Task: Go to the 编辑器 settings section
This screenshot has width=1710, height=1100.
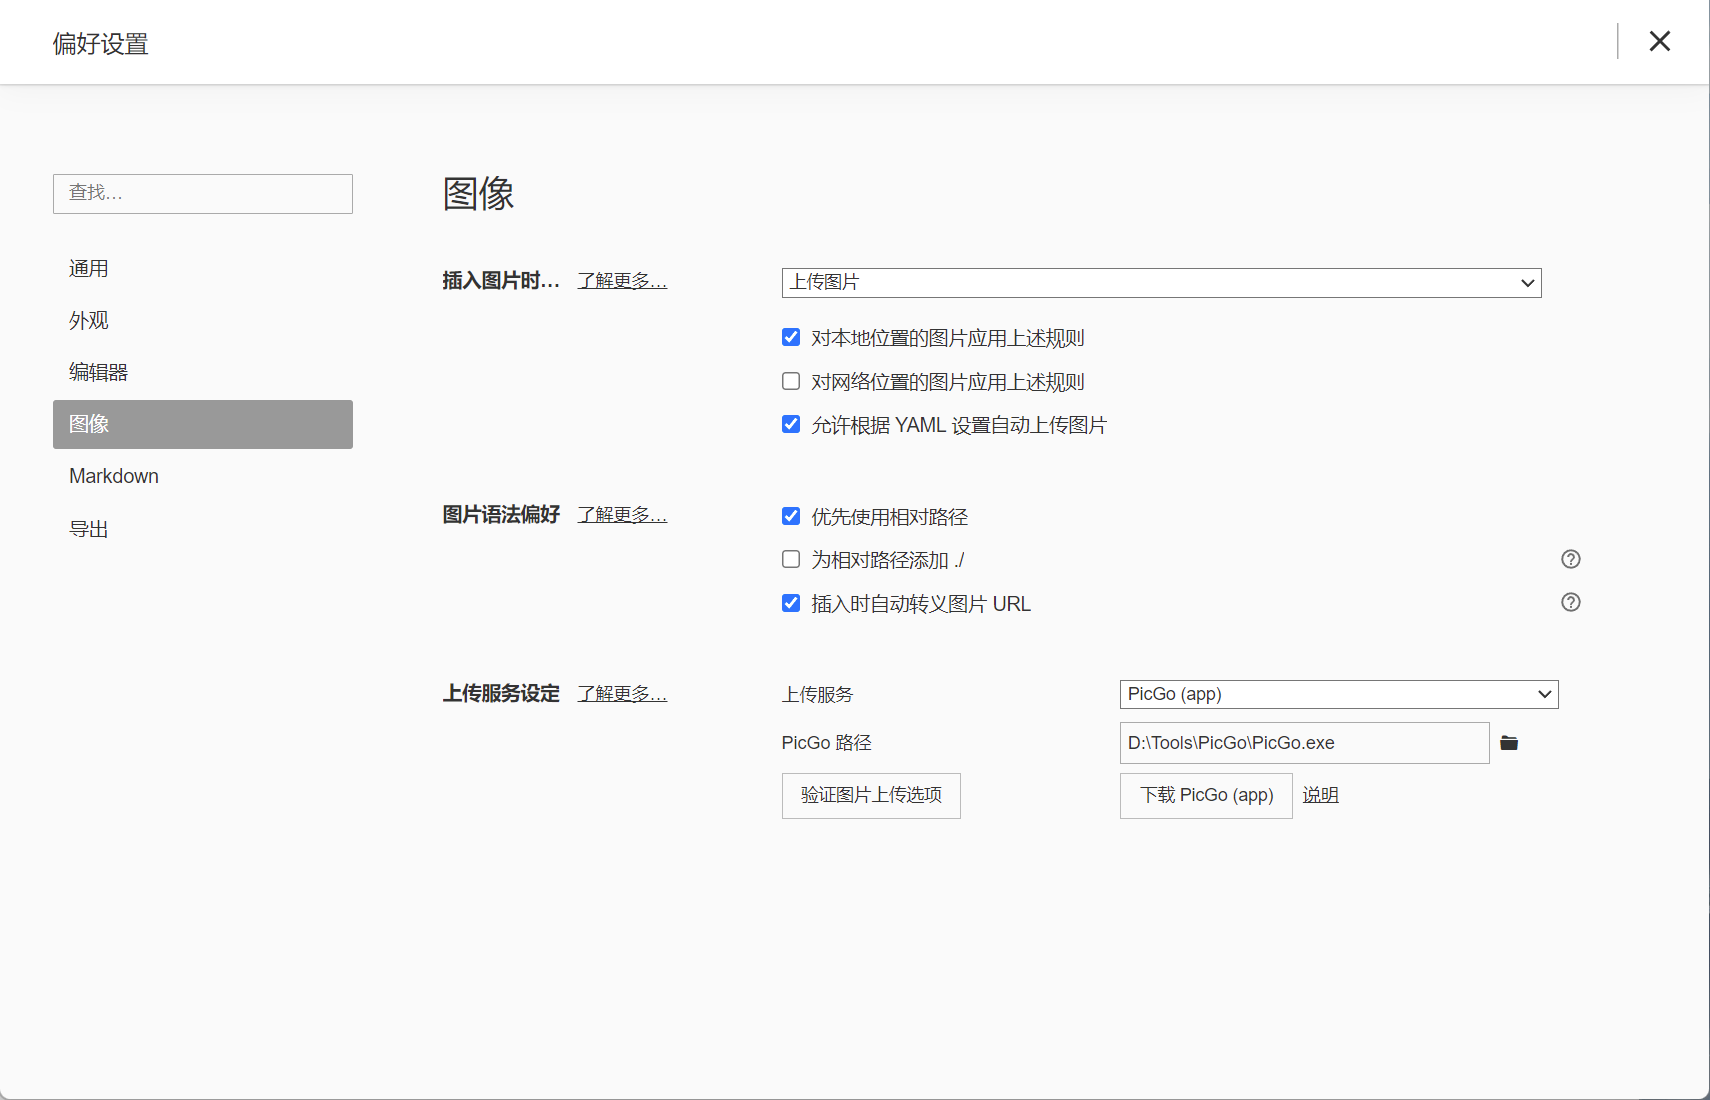Action: 203,372
